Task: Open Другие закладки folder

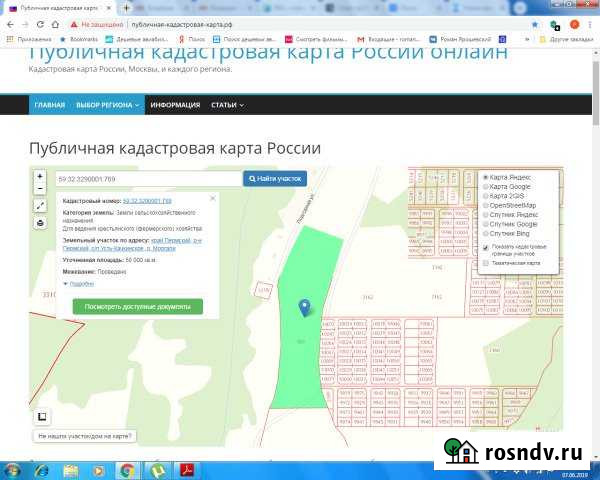Action: (x=567, y=39)
